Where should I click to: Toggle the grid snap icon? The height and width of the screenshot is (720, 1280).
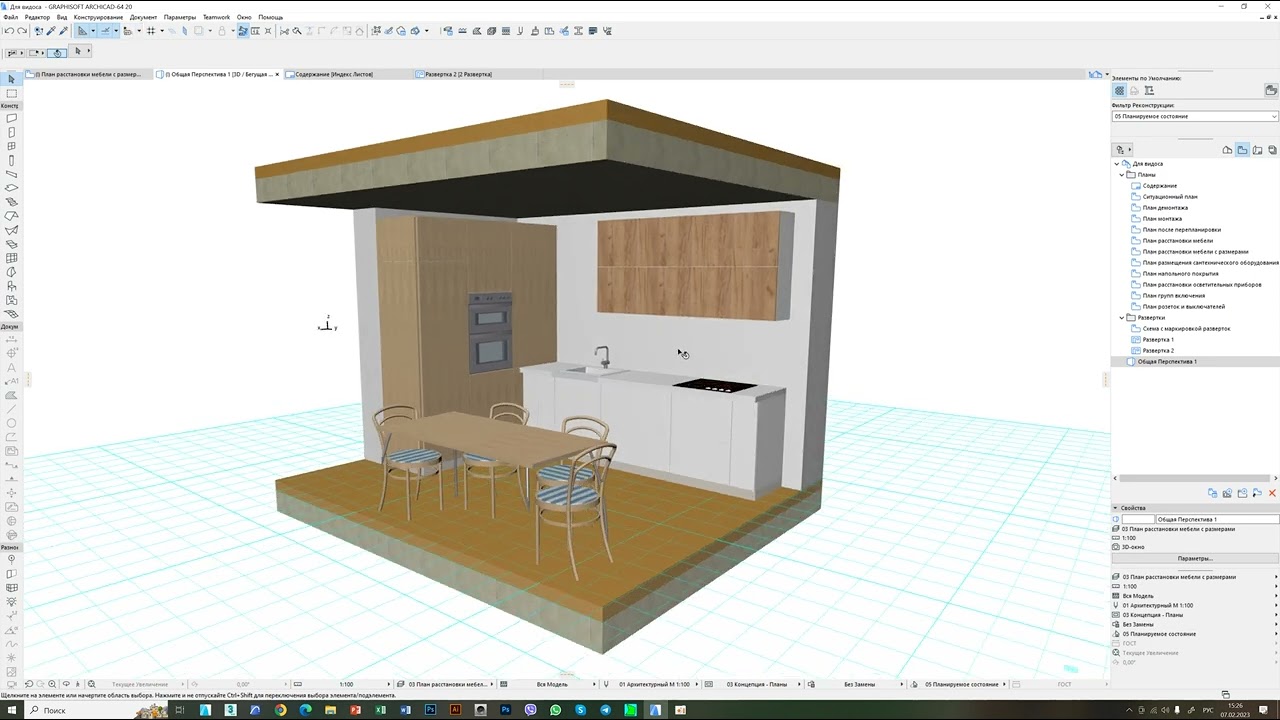(151, 31)
